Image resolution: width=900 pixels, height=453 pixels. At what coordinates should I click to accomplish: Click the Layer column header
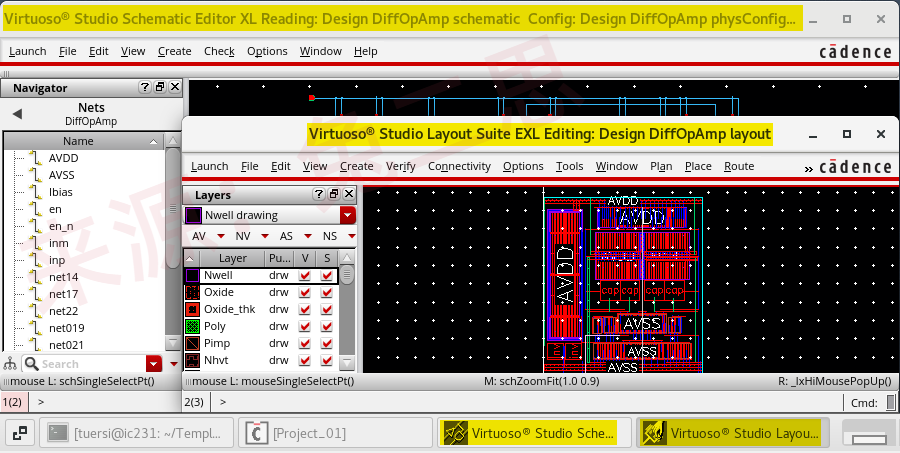[232, 258]
